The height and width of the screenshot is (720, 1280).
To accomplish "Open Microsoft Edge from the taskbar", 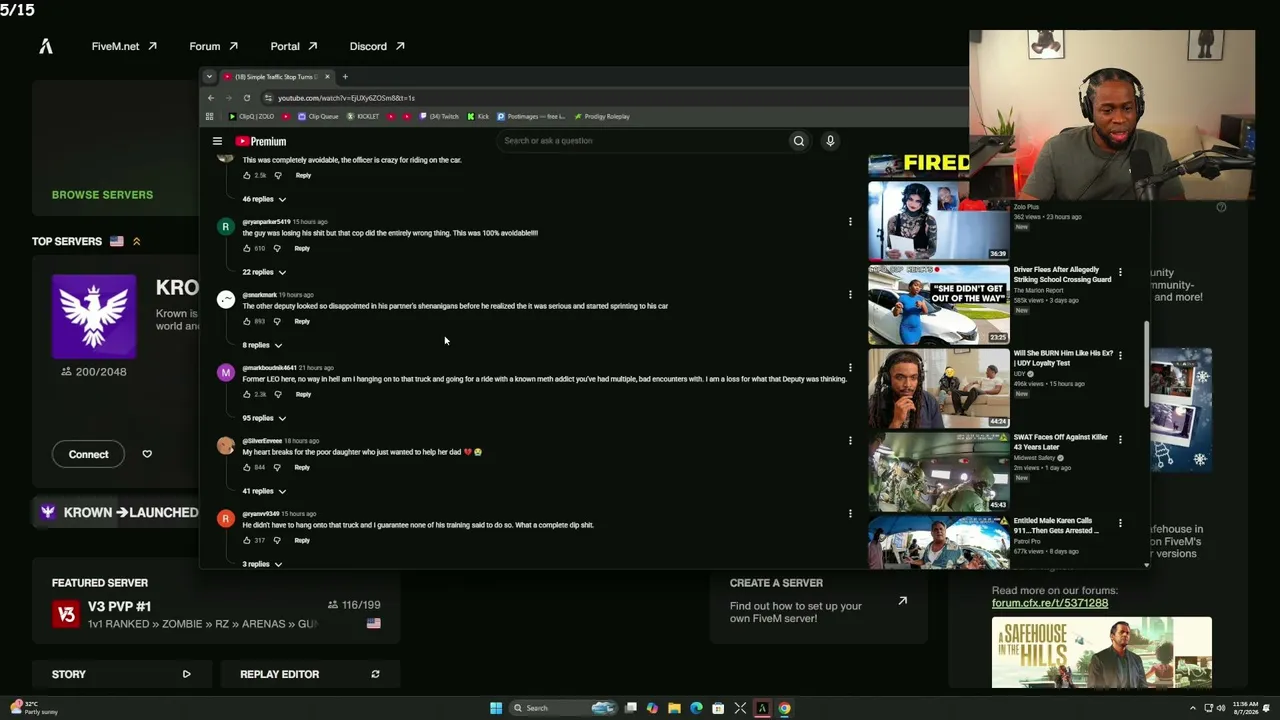I will click(696, 708).
